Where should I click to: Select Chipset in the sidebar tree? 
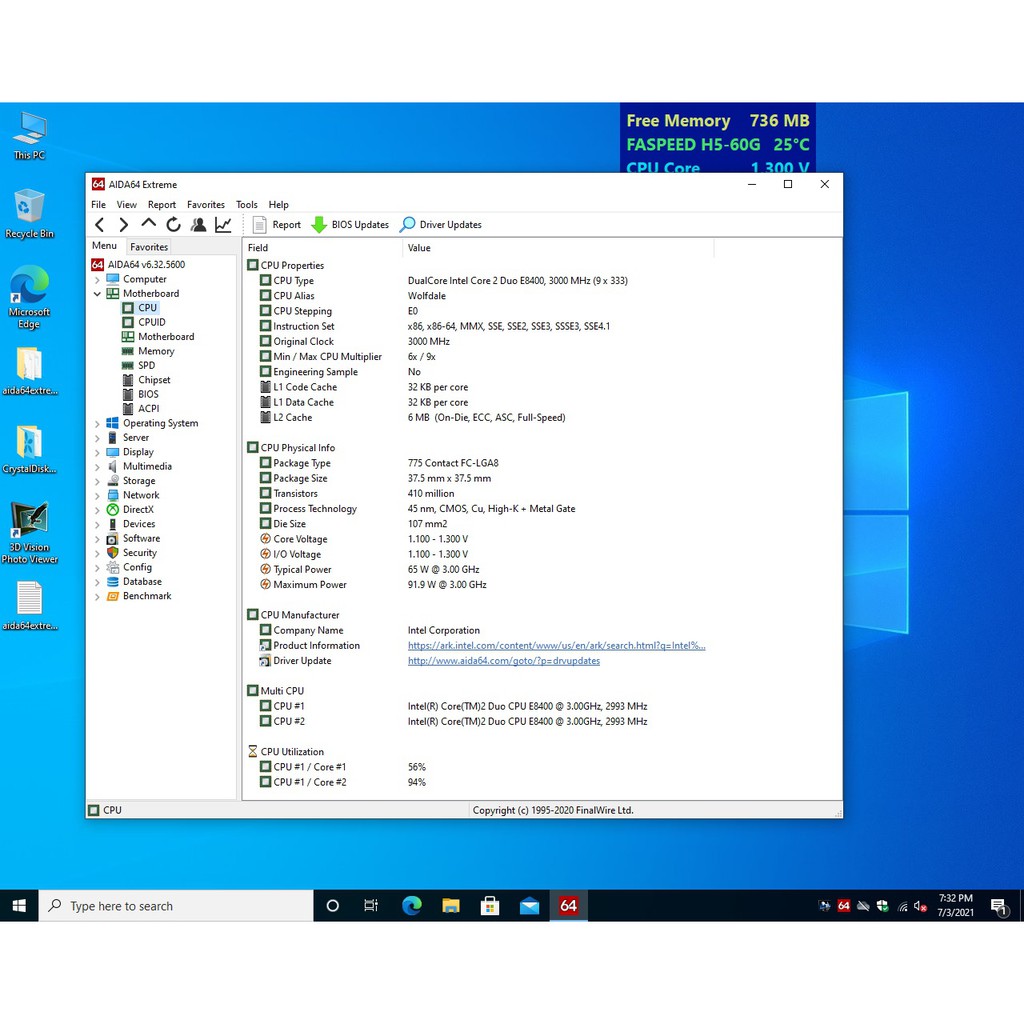(x=146, y=379)
